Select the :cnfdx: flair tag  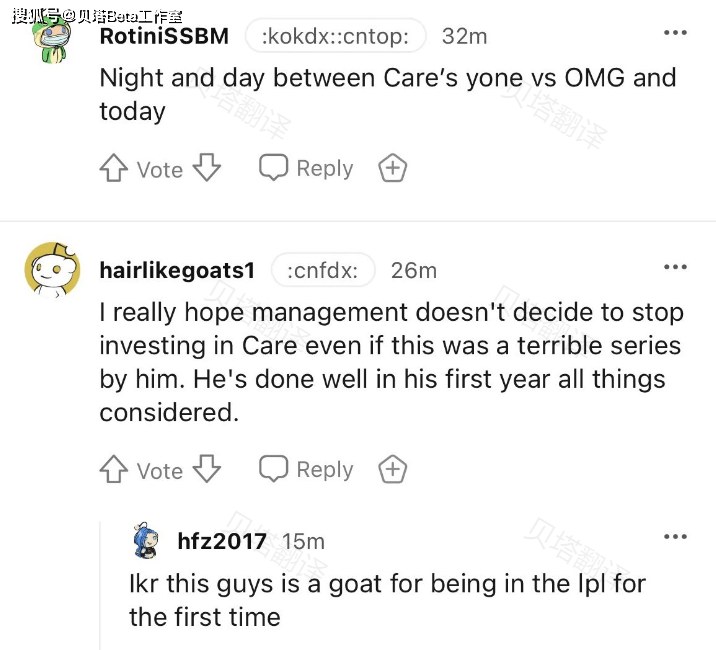[323, 270]
